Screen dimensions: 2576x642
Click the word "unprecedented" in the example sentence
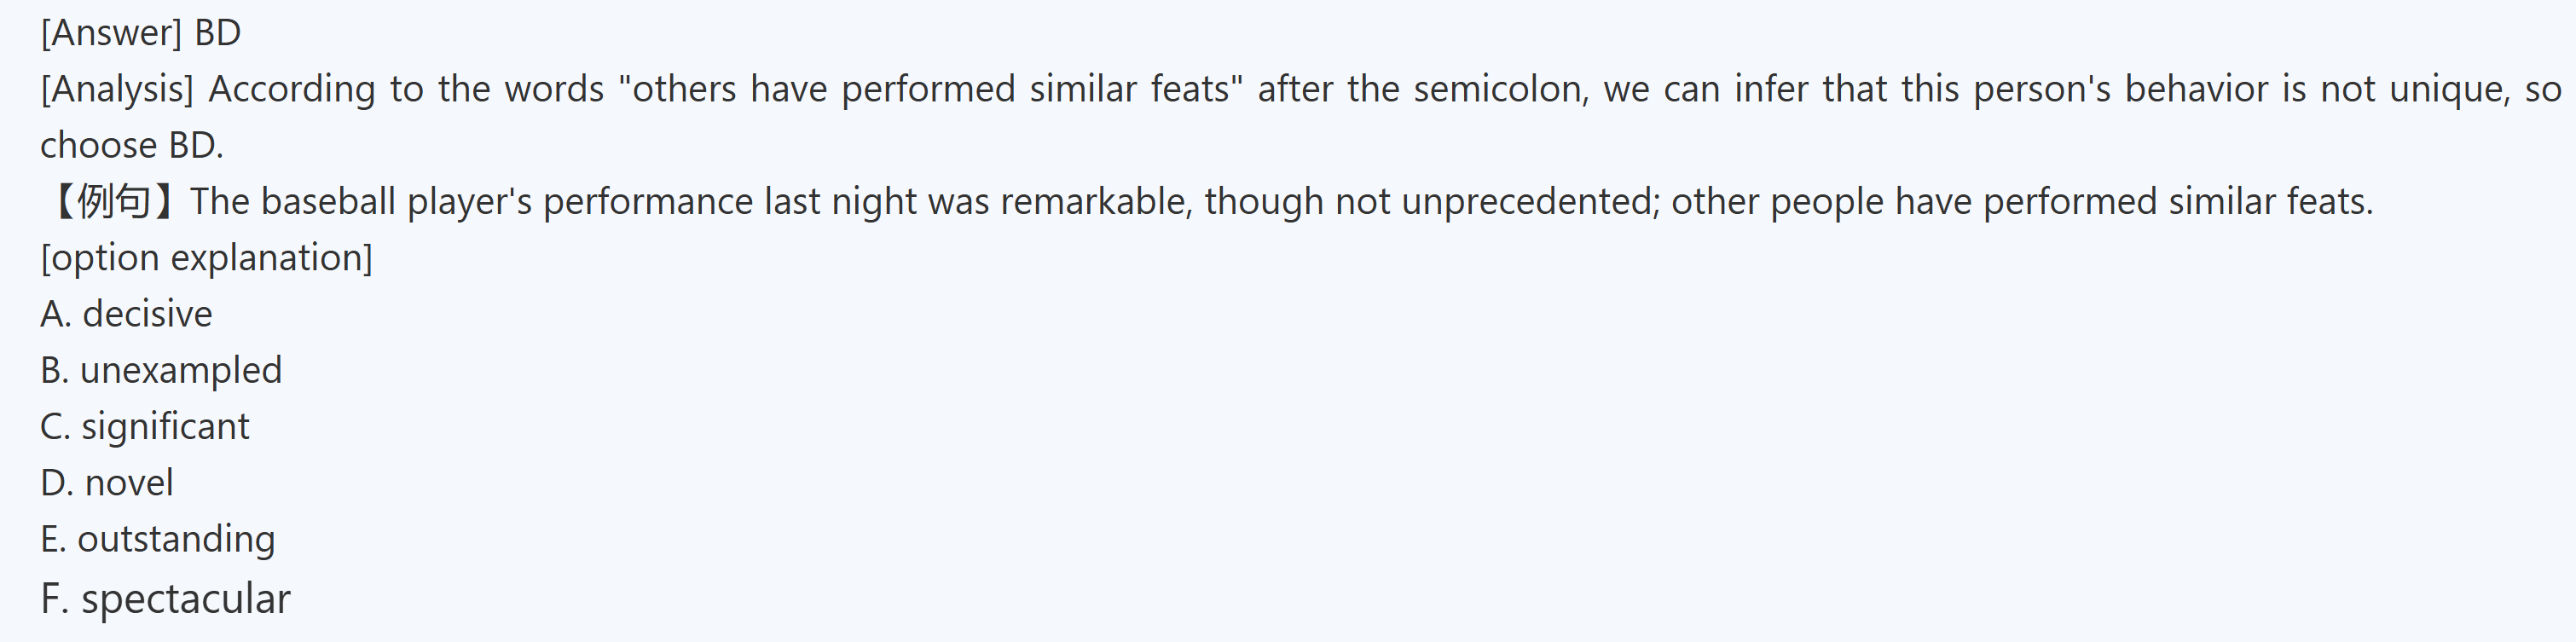tap(1529, 202)
